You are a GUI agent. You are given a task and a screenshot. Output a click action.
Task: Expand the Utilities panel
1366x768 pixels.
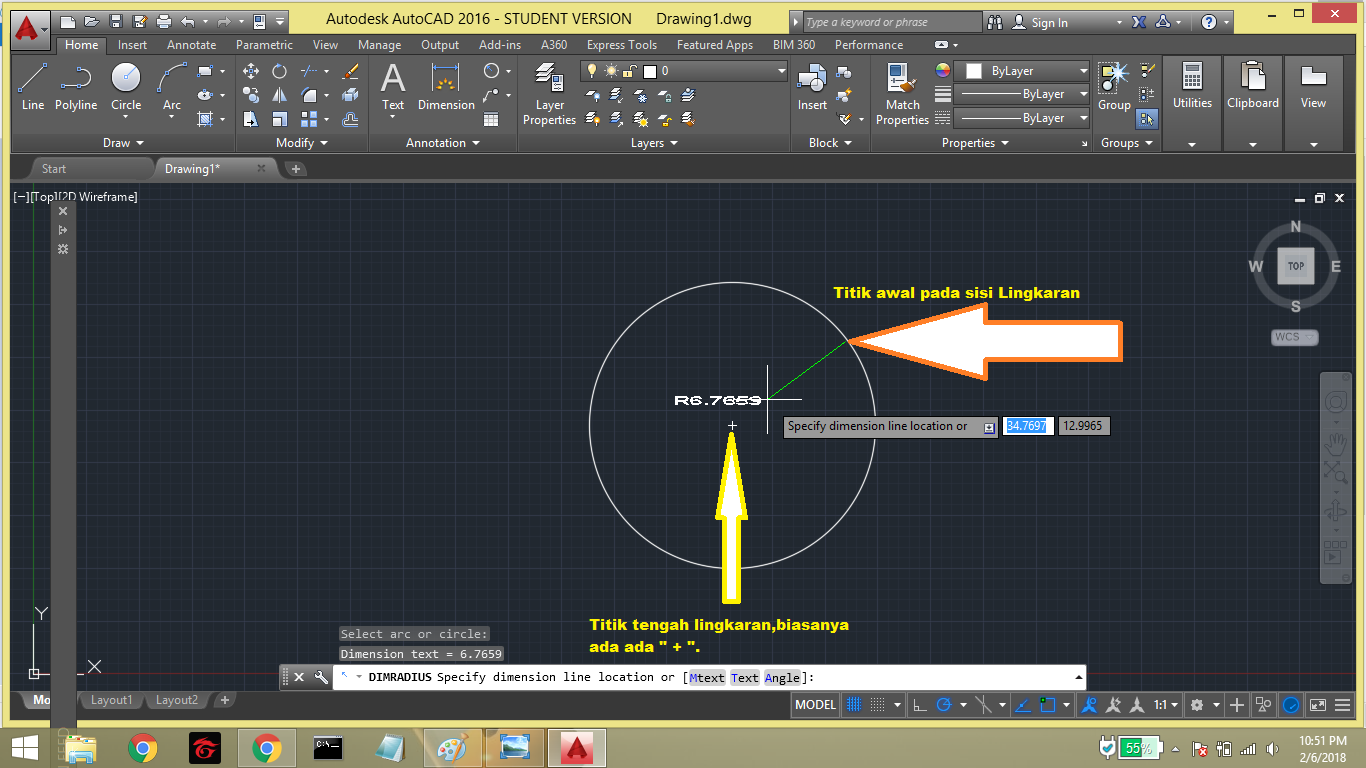[1192, 104]
